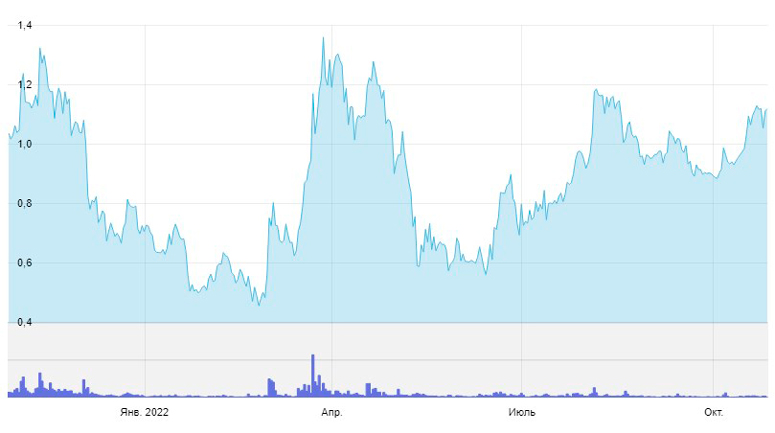This screenshot has width=775, height=433.
Task: Click the 'Апр.' date axis label
Action: pyautogui.click(x=331, y=412)
